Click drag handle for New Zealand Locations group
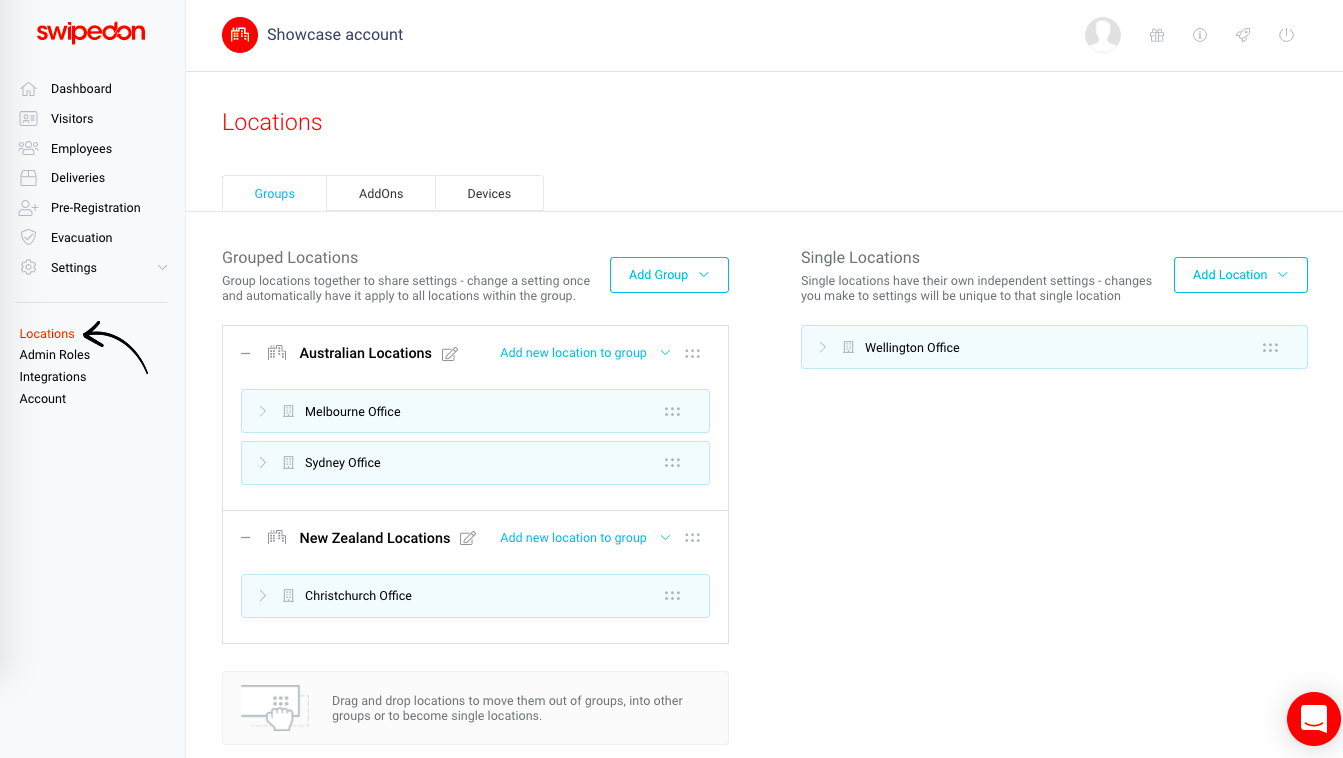Viewport: 1343px width, 758px height. [x=693, y=538]
